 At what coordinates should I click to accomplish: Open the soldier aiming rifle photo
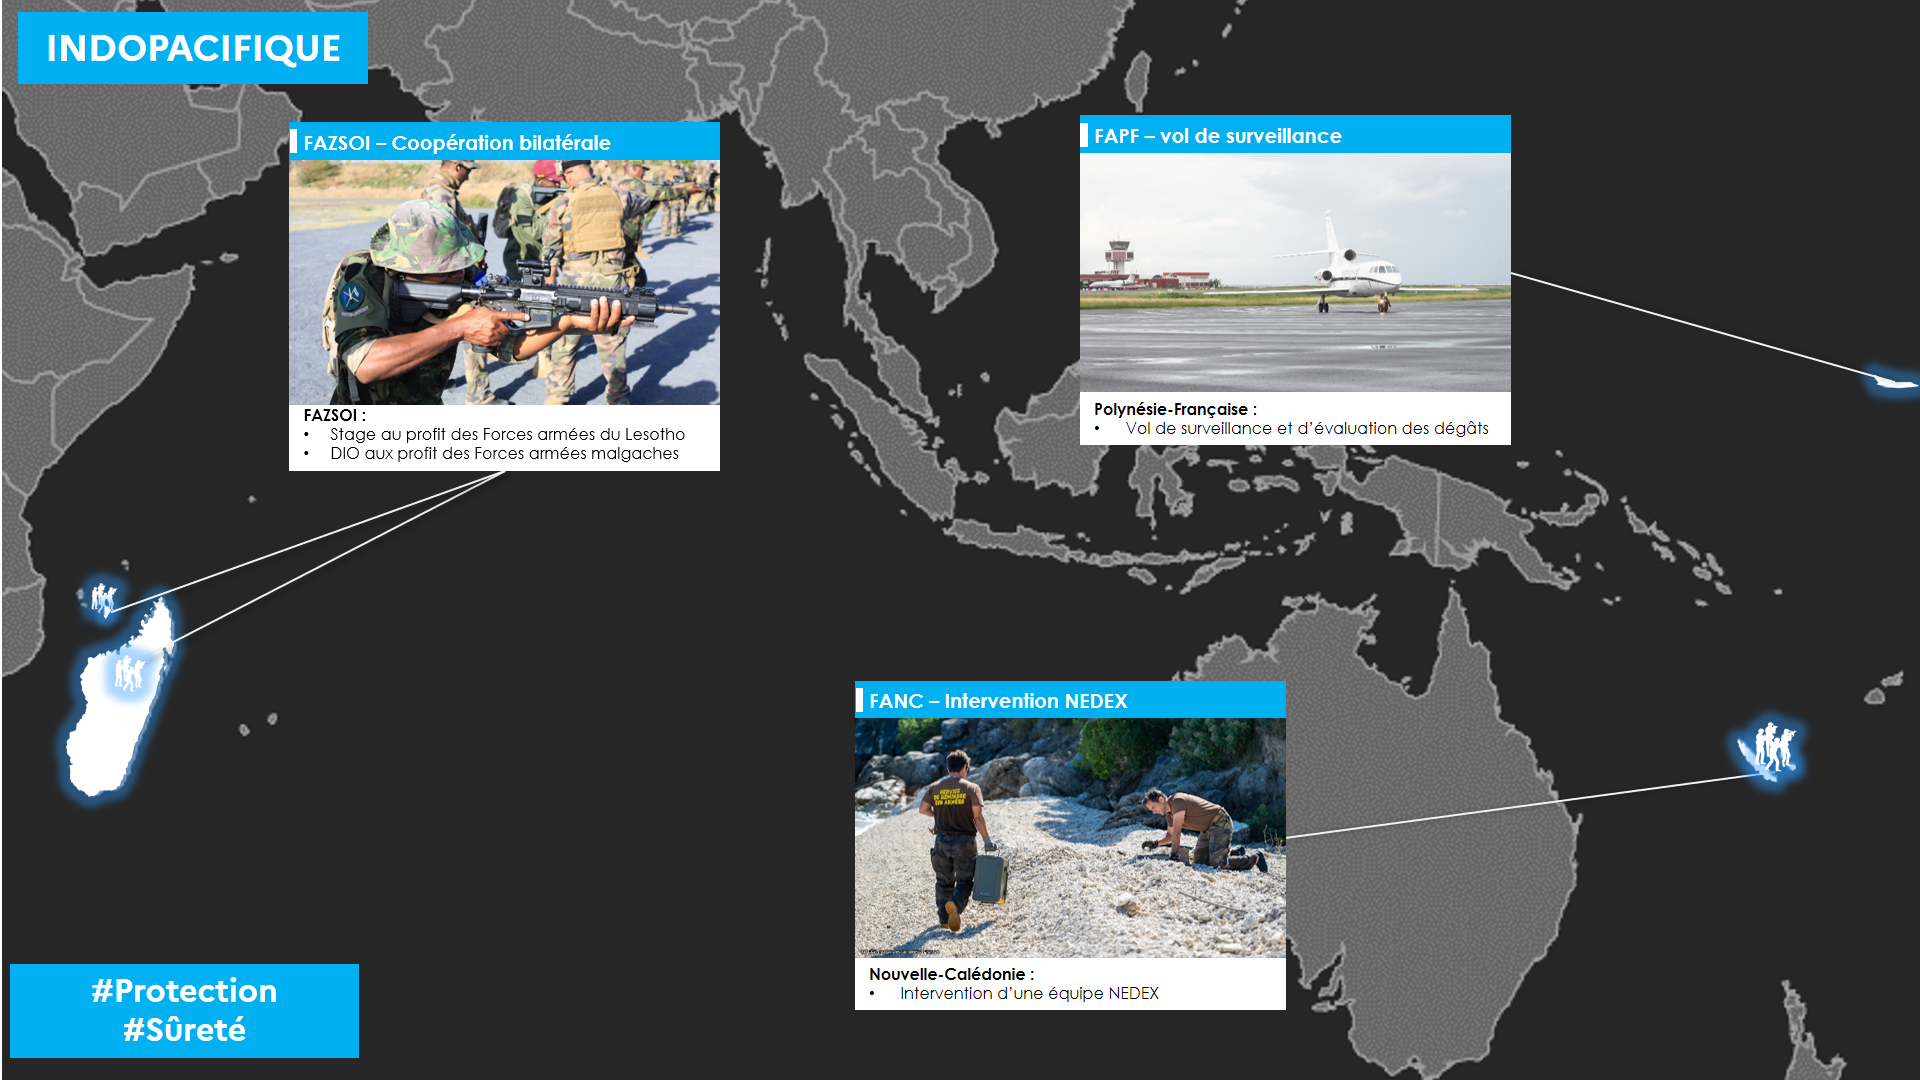(x=504, y=282)
